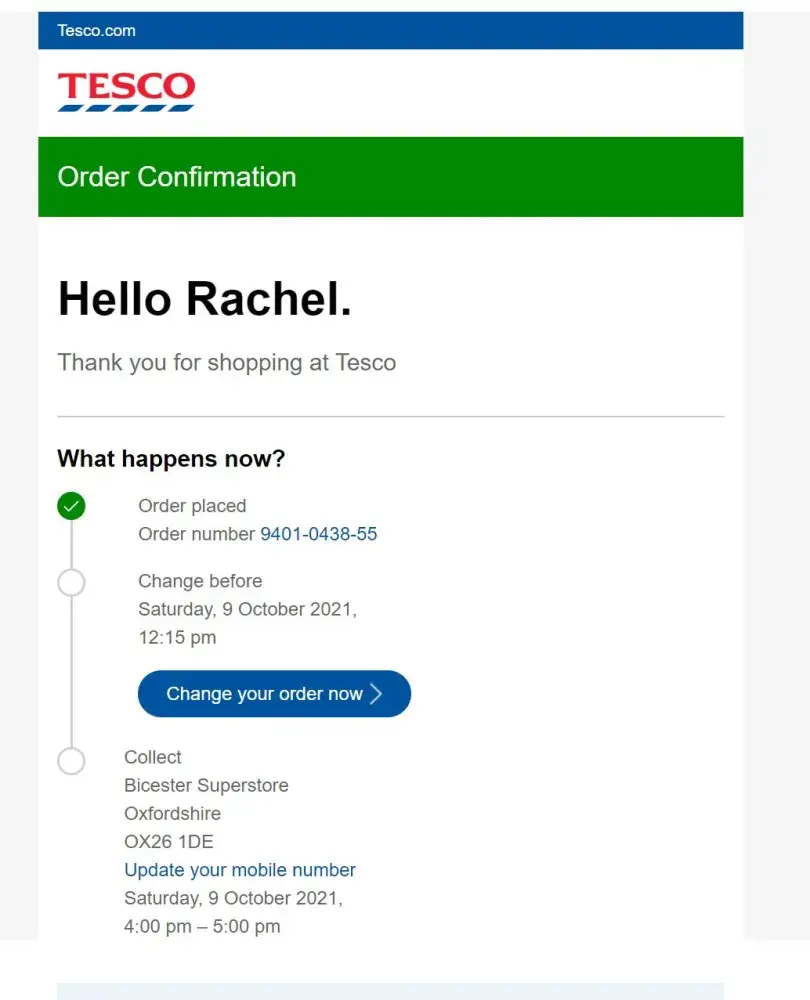Click the Change before step label

click(200, 581)
